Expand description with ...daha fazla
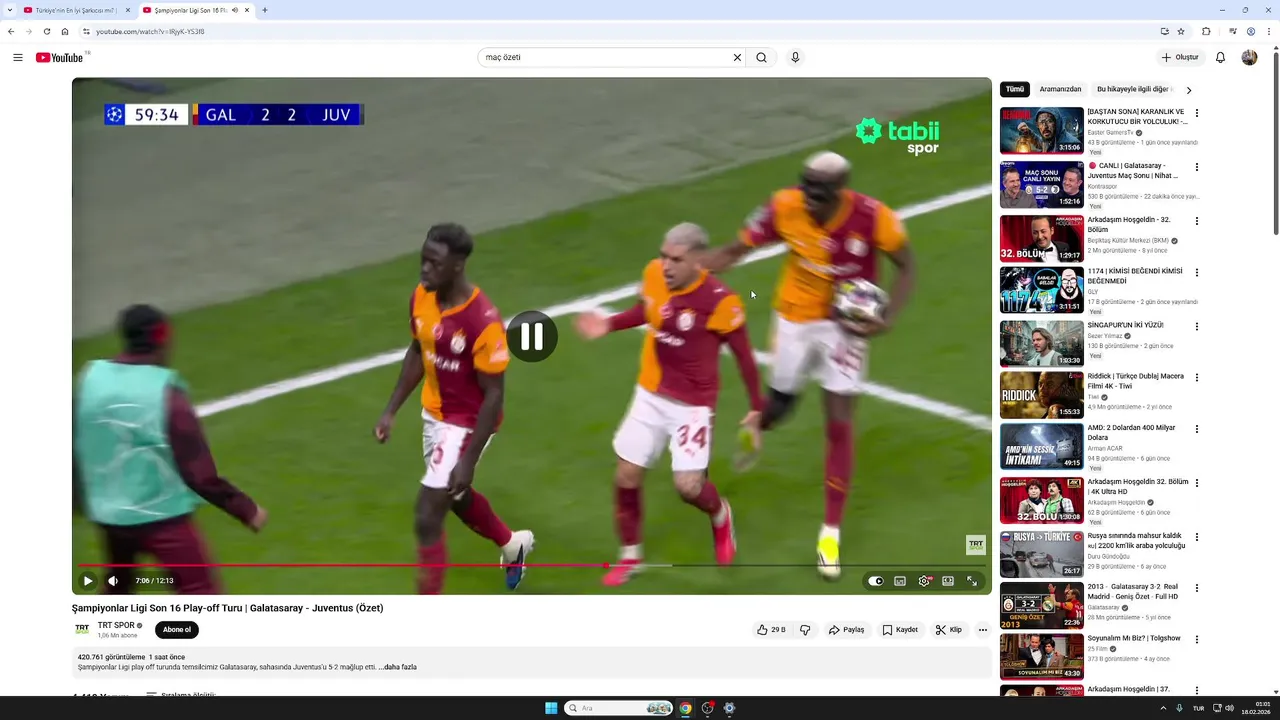This screenshot has width=1280, height=720. pyautogui.click(x=397, y=667)
